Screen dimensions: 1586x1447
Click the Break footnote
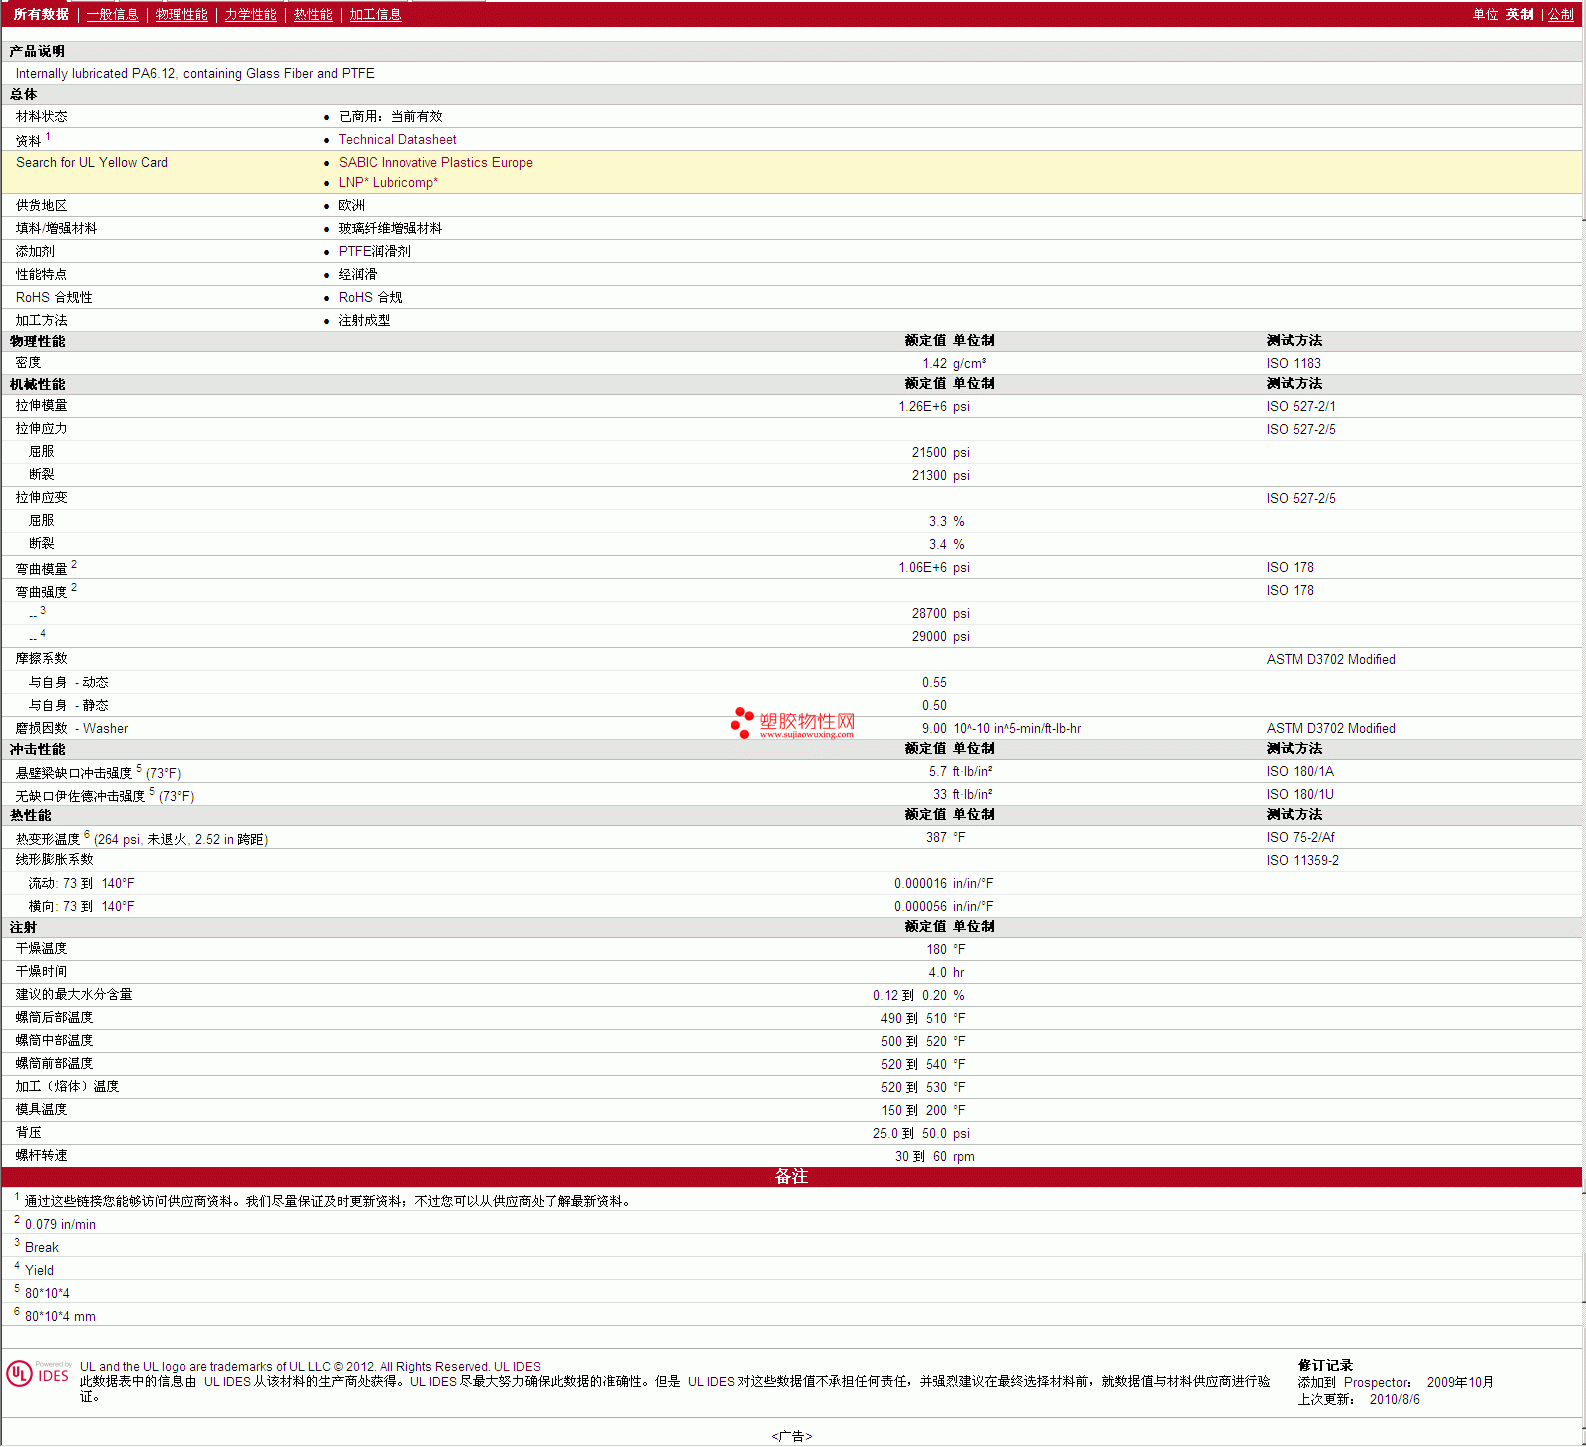[x=42, y=1248]
